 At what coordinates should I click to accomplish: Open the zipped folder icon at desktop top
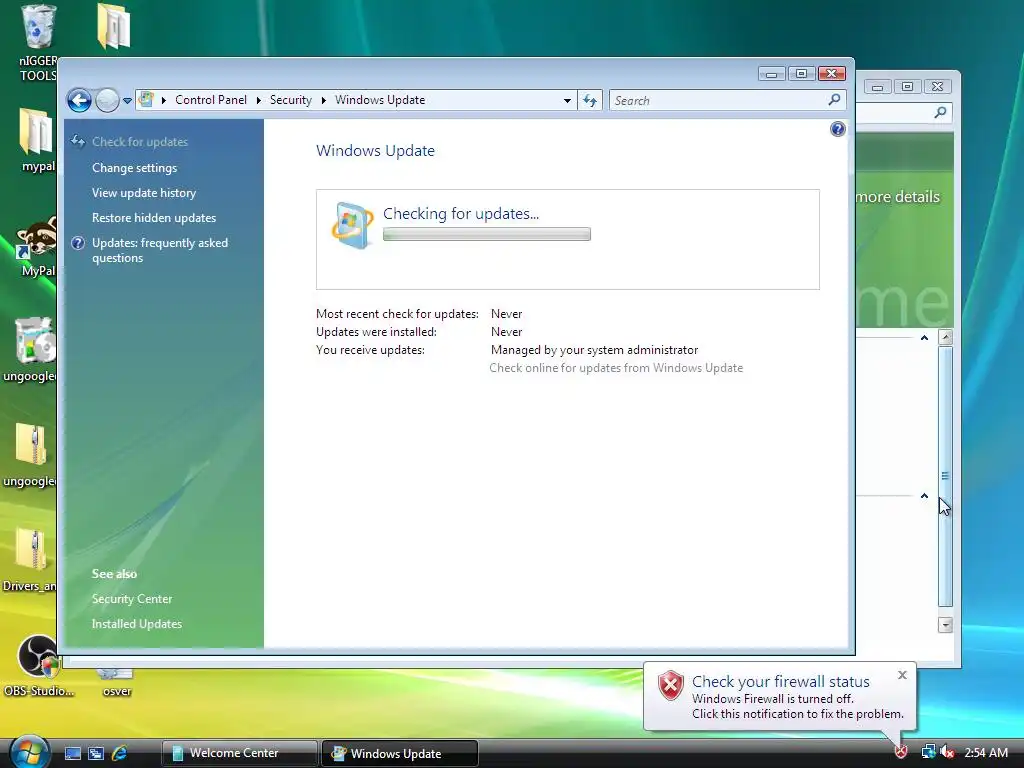tap(114, 26)
